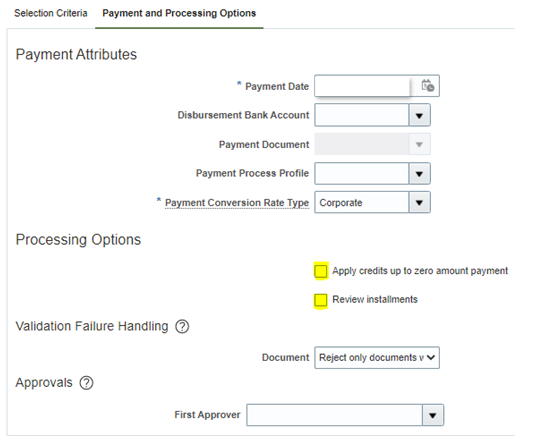Select the Payment and Processing Options tab
548x442 pixels.
179,13
